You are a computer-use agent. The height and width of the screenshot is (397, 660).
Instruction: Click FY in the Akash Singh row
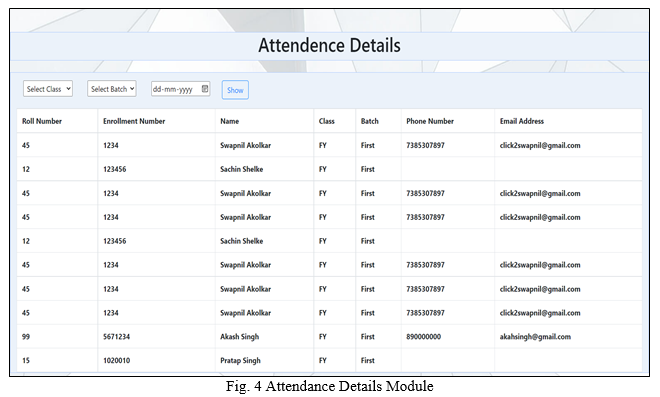(323, 337)
